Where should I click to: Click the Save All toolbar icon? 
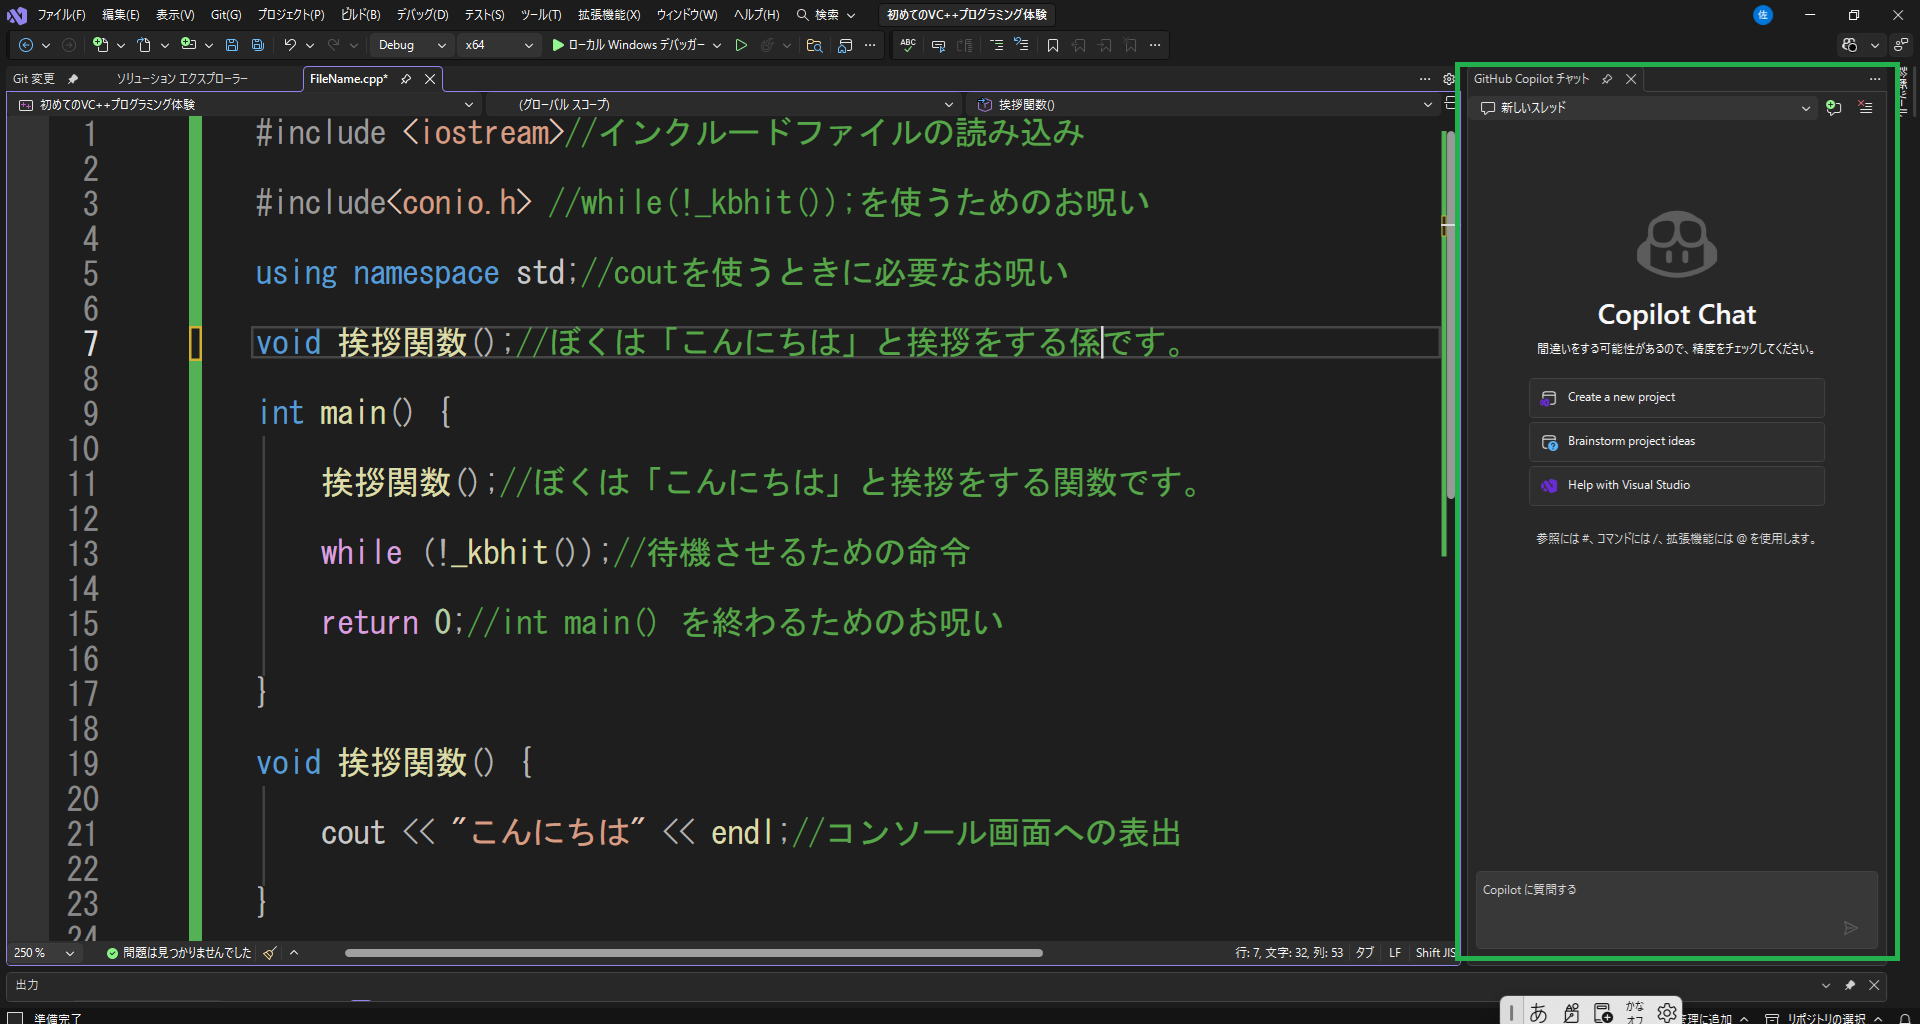[x=258, y=45]
